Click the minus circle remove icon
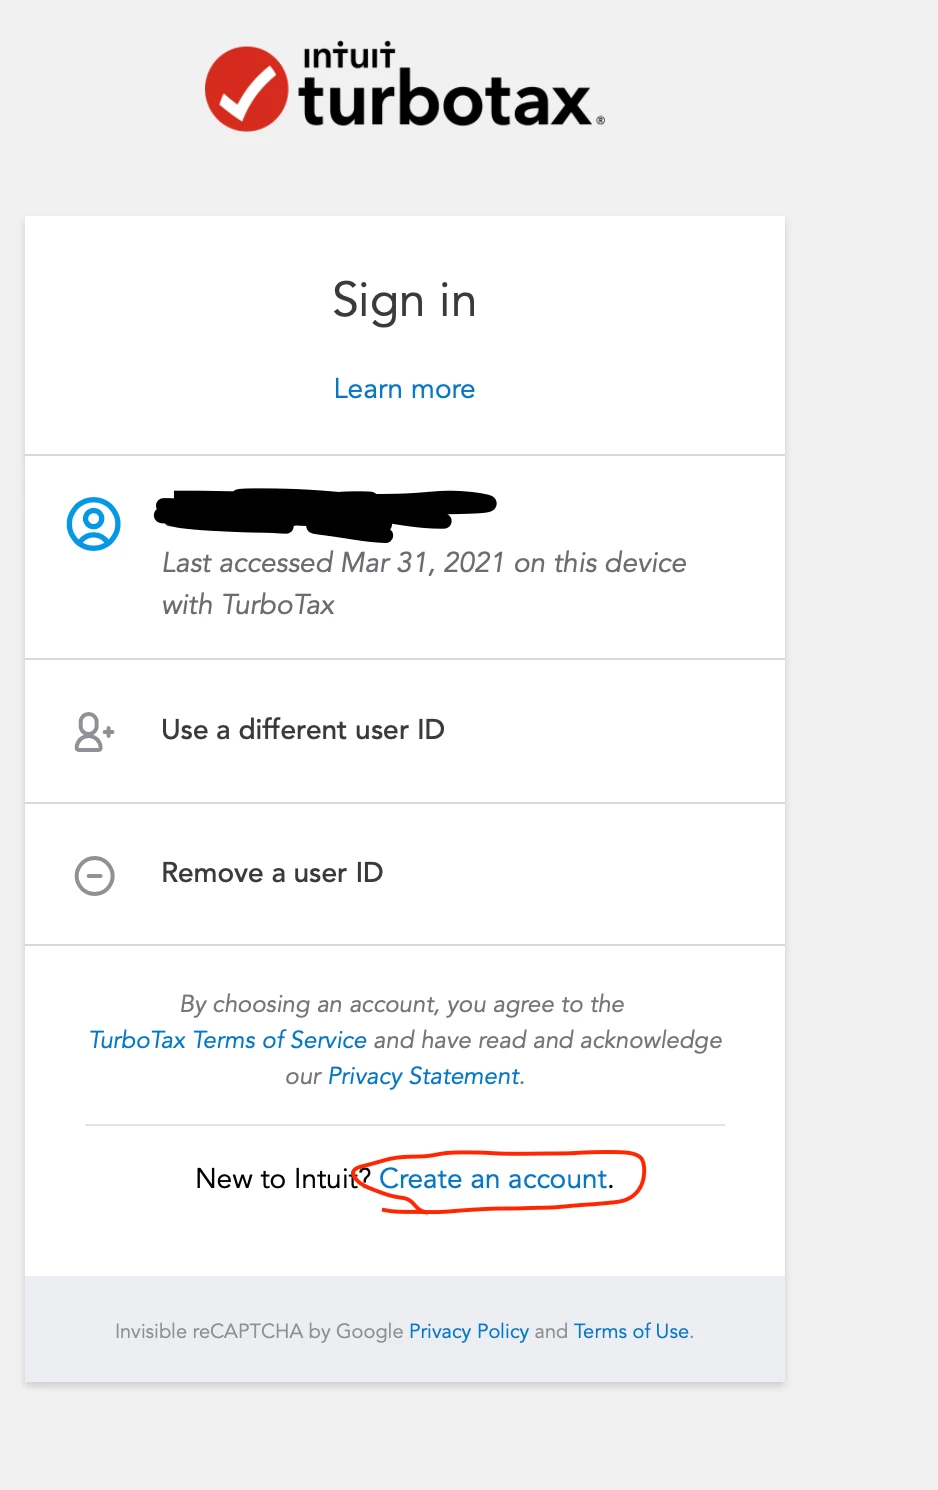Image resolution: width=938 pixels, height=1490 pixels. coord(95,875)
